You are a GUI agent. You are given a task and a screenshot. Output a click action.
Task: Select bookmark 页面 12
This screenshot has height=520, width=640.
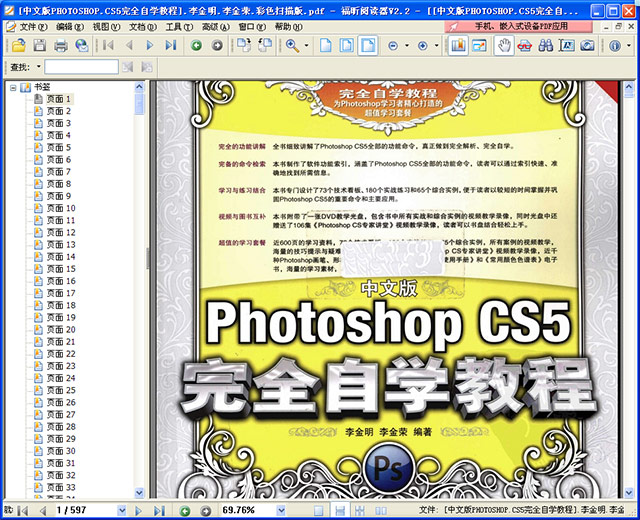61,233
